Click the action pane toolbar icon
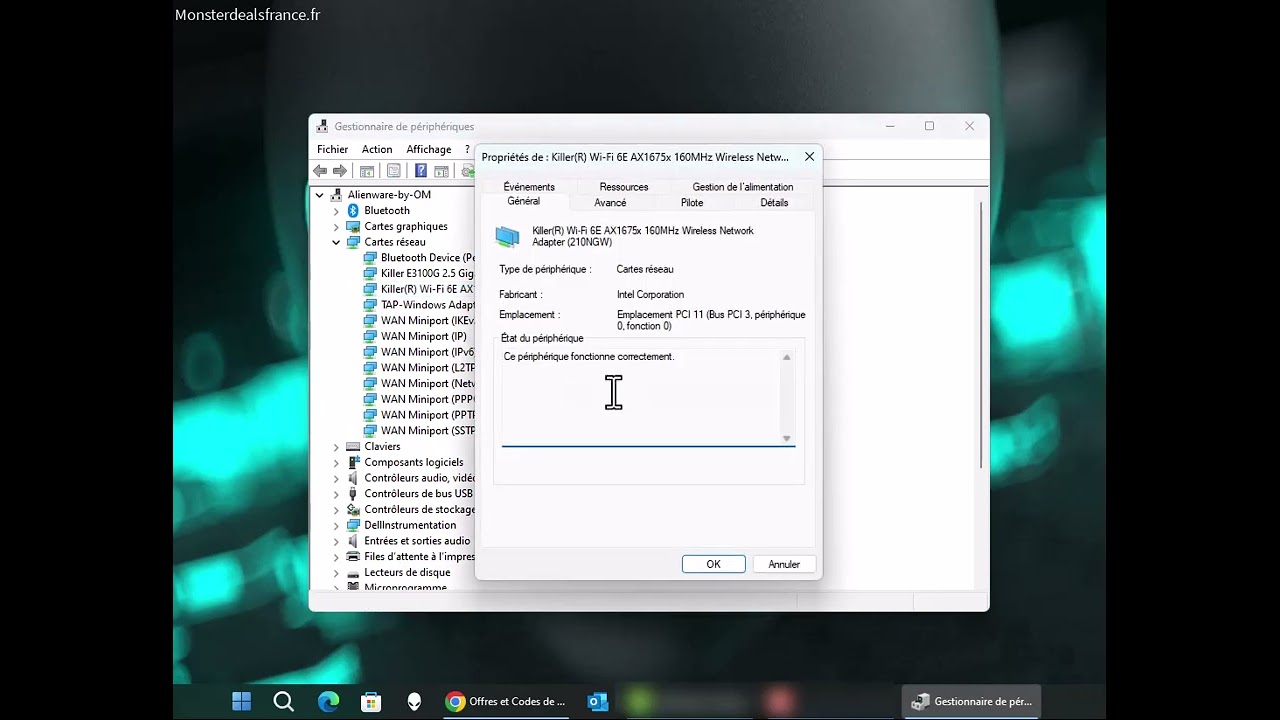 point(441,171)
